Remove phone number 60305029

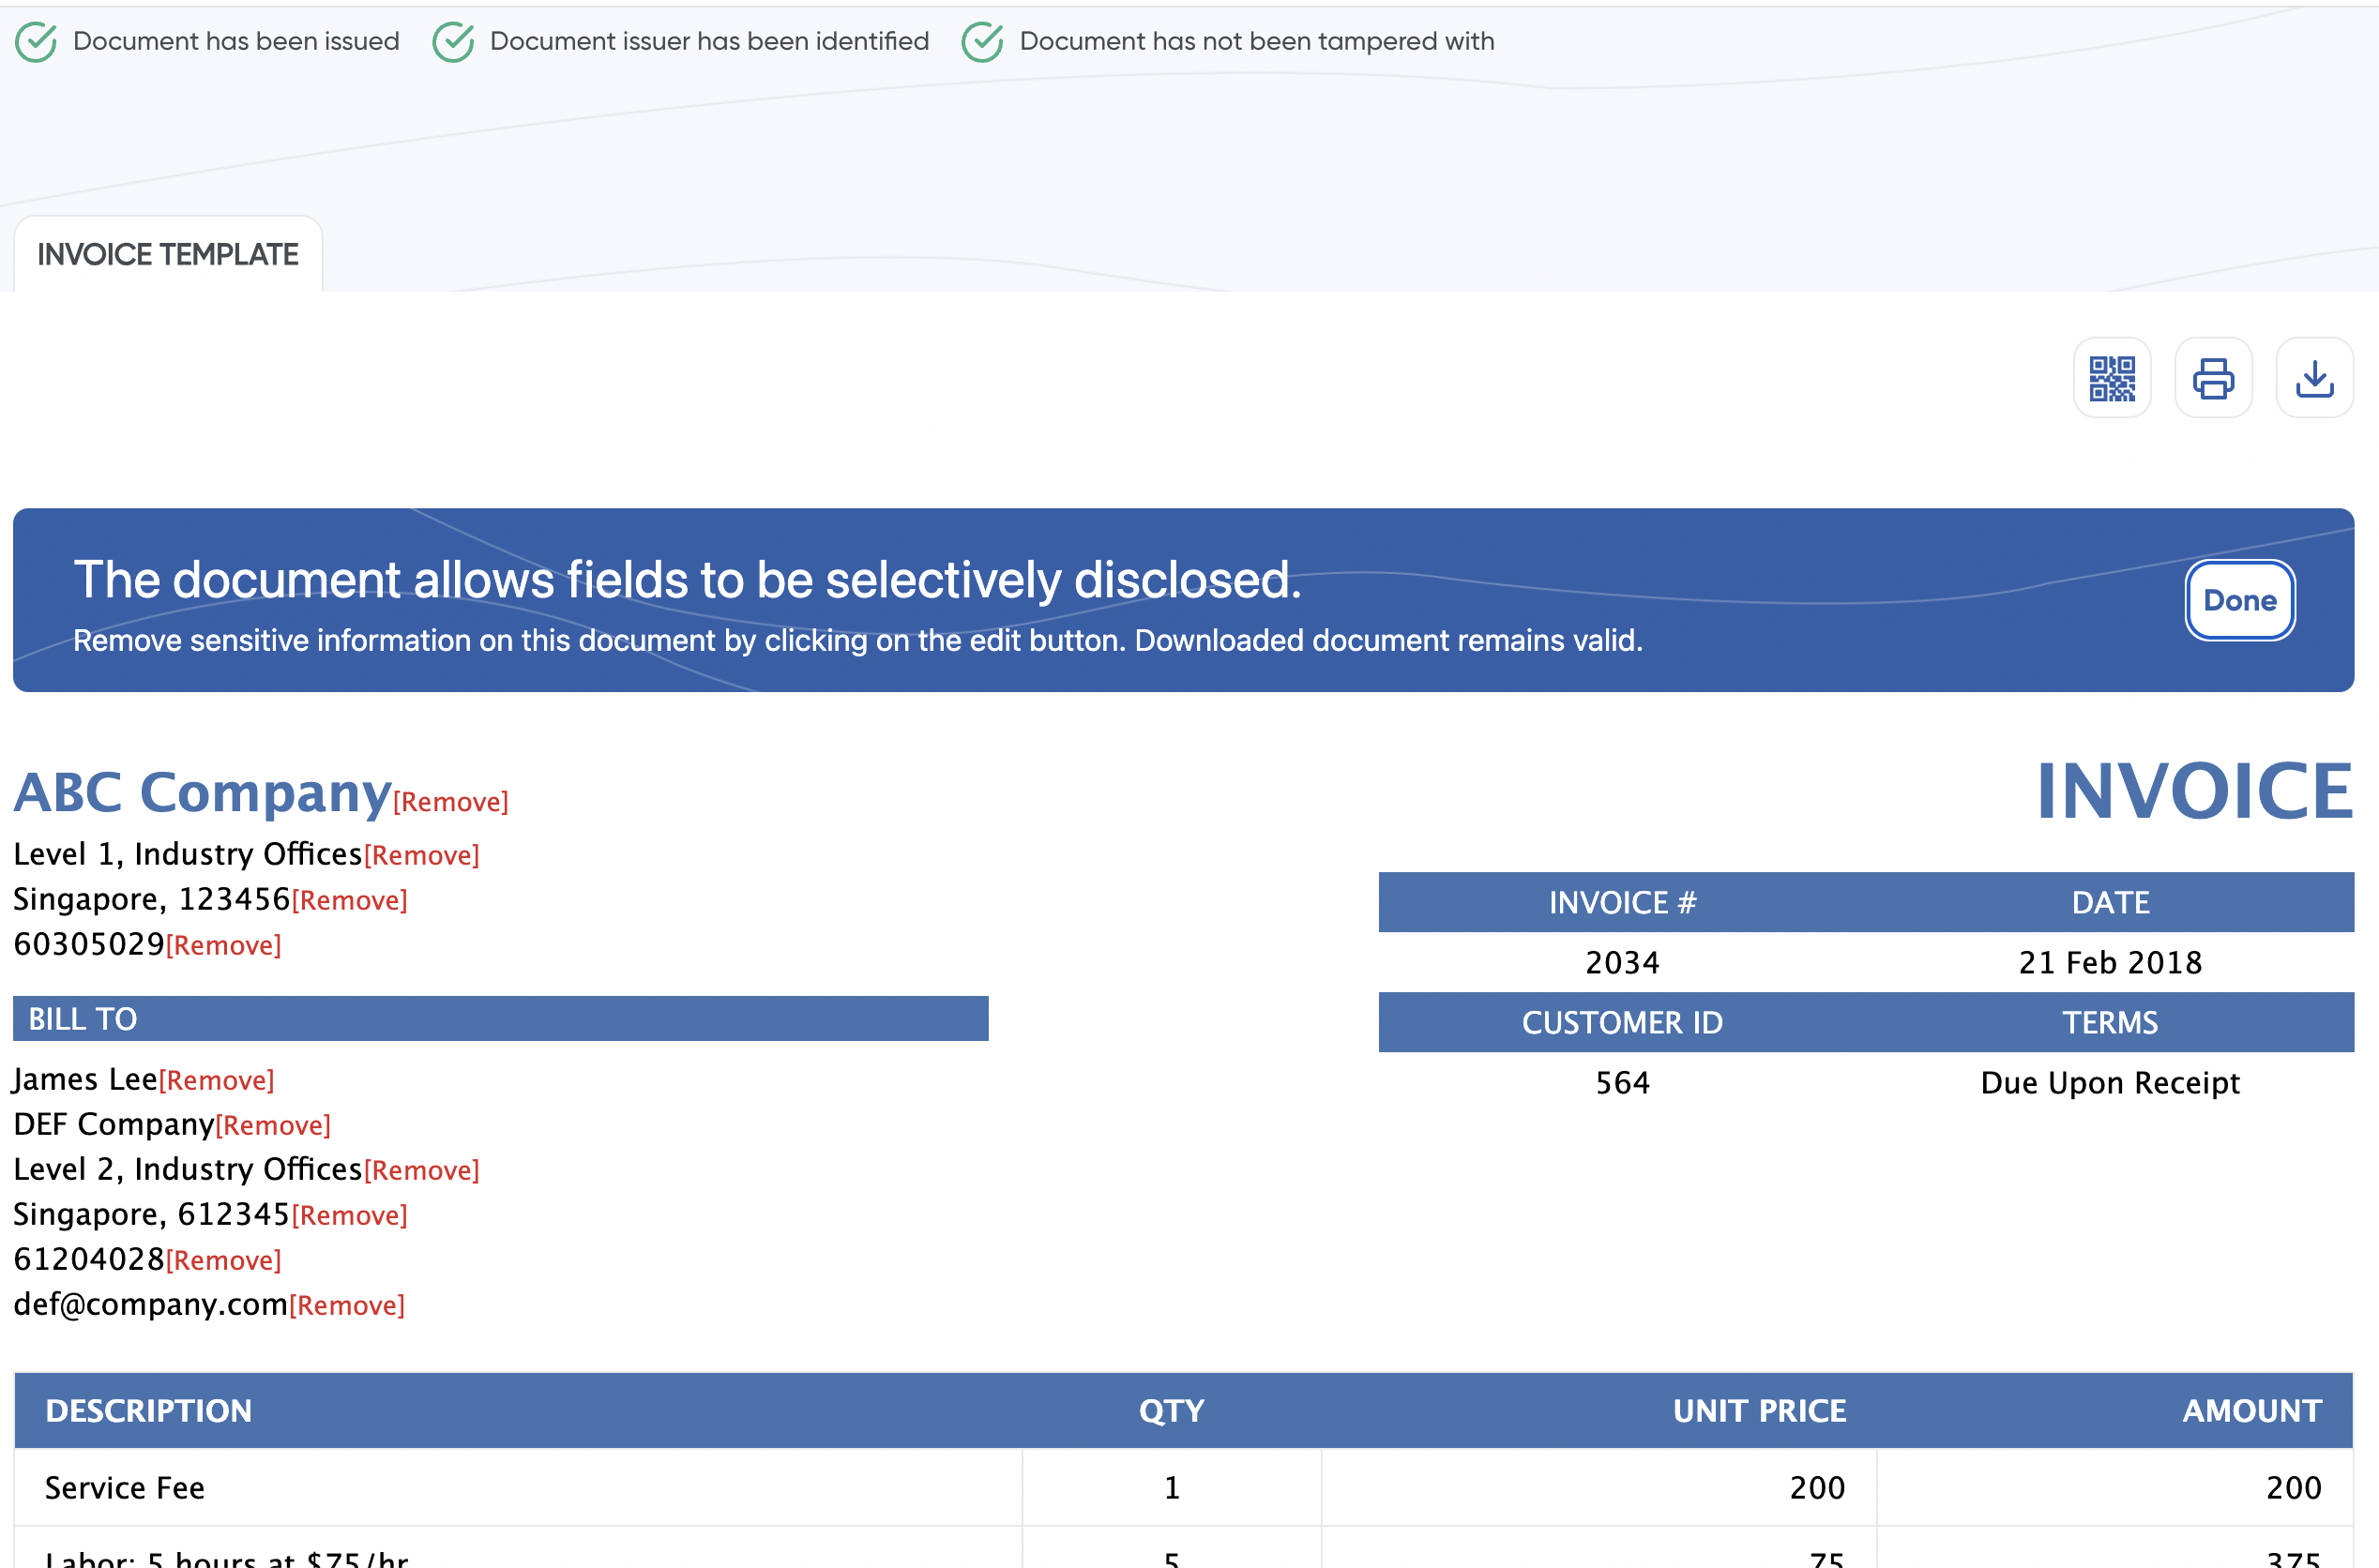(224, 945)
